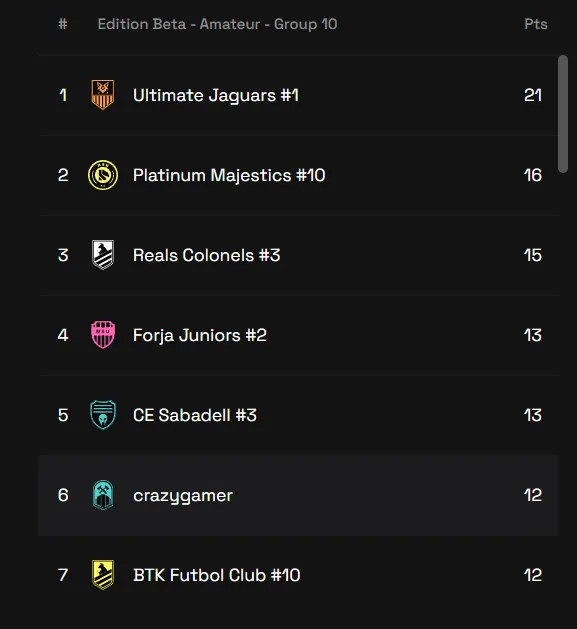Open Forja Juniors #2 team entry
Image resolution: width=577 pixels, height=629 pixels.
tap(200, 335)
